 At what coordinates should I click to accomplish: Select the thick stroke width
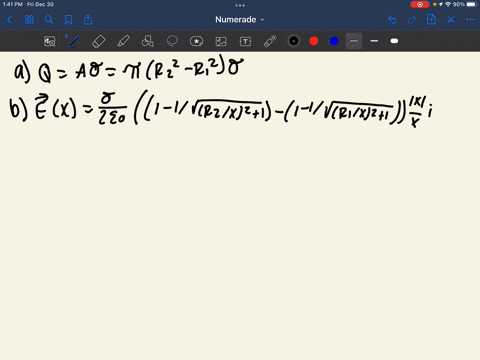click(x=394, y=41)
